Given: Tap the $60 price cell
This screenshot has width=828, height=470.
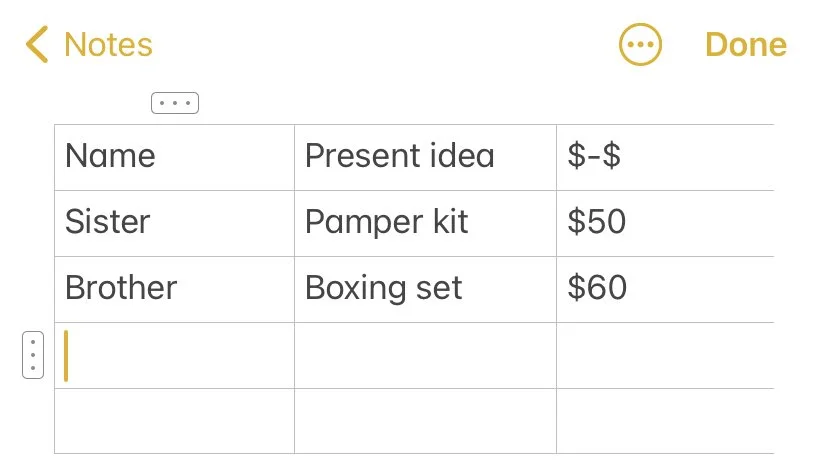Looking at the screenshot, I should point(664,289).
